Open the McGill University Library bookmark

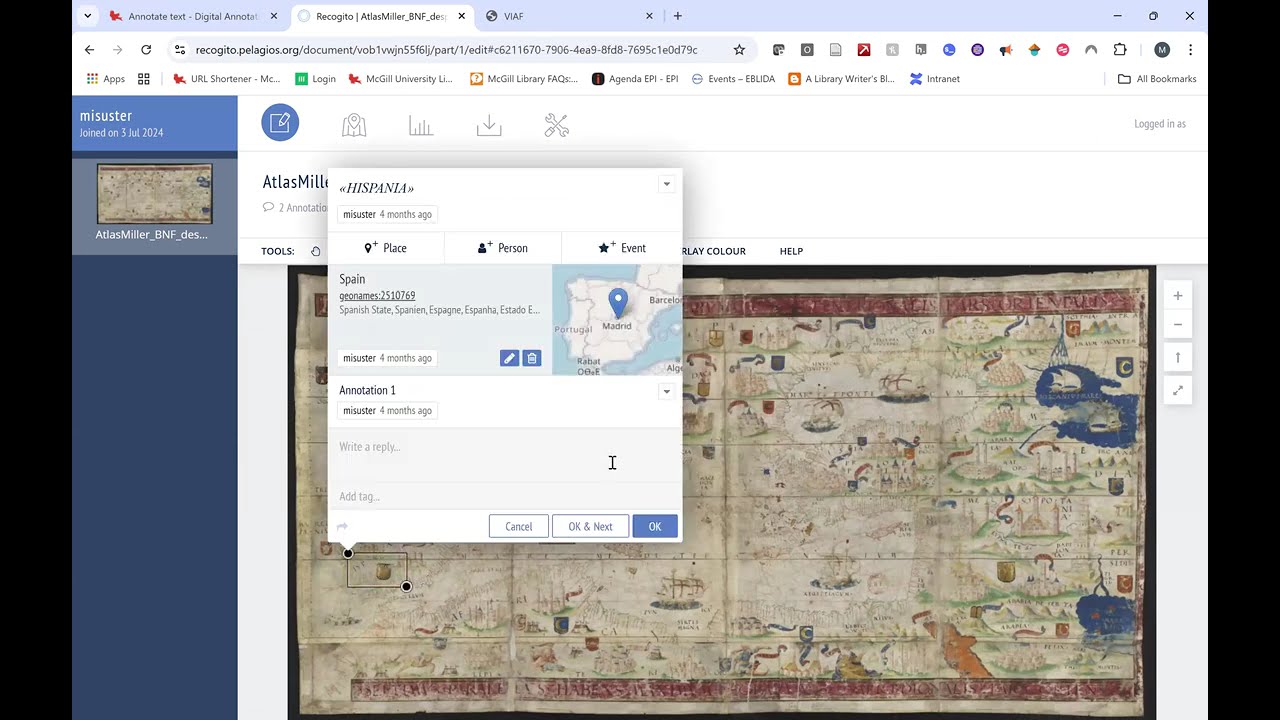click(401, 79)
